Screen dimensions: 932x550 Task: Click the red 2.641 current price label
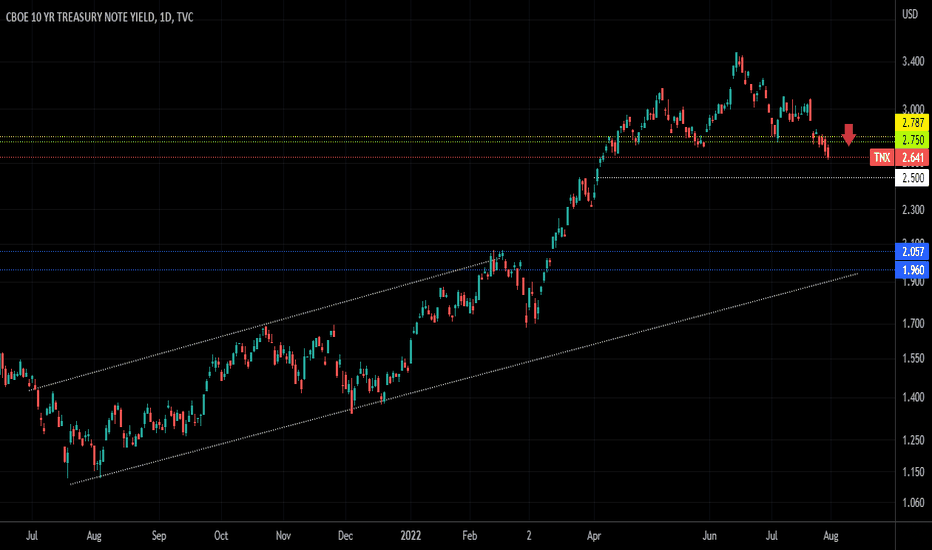tap(912, 158)
